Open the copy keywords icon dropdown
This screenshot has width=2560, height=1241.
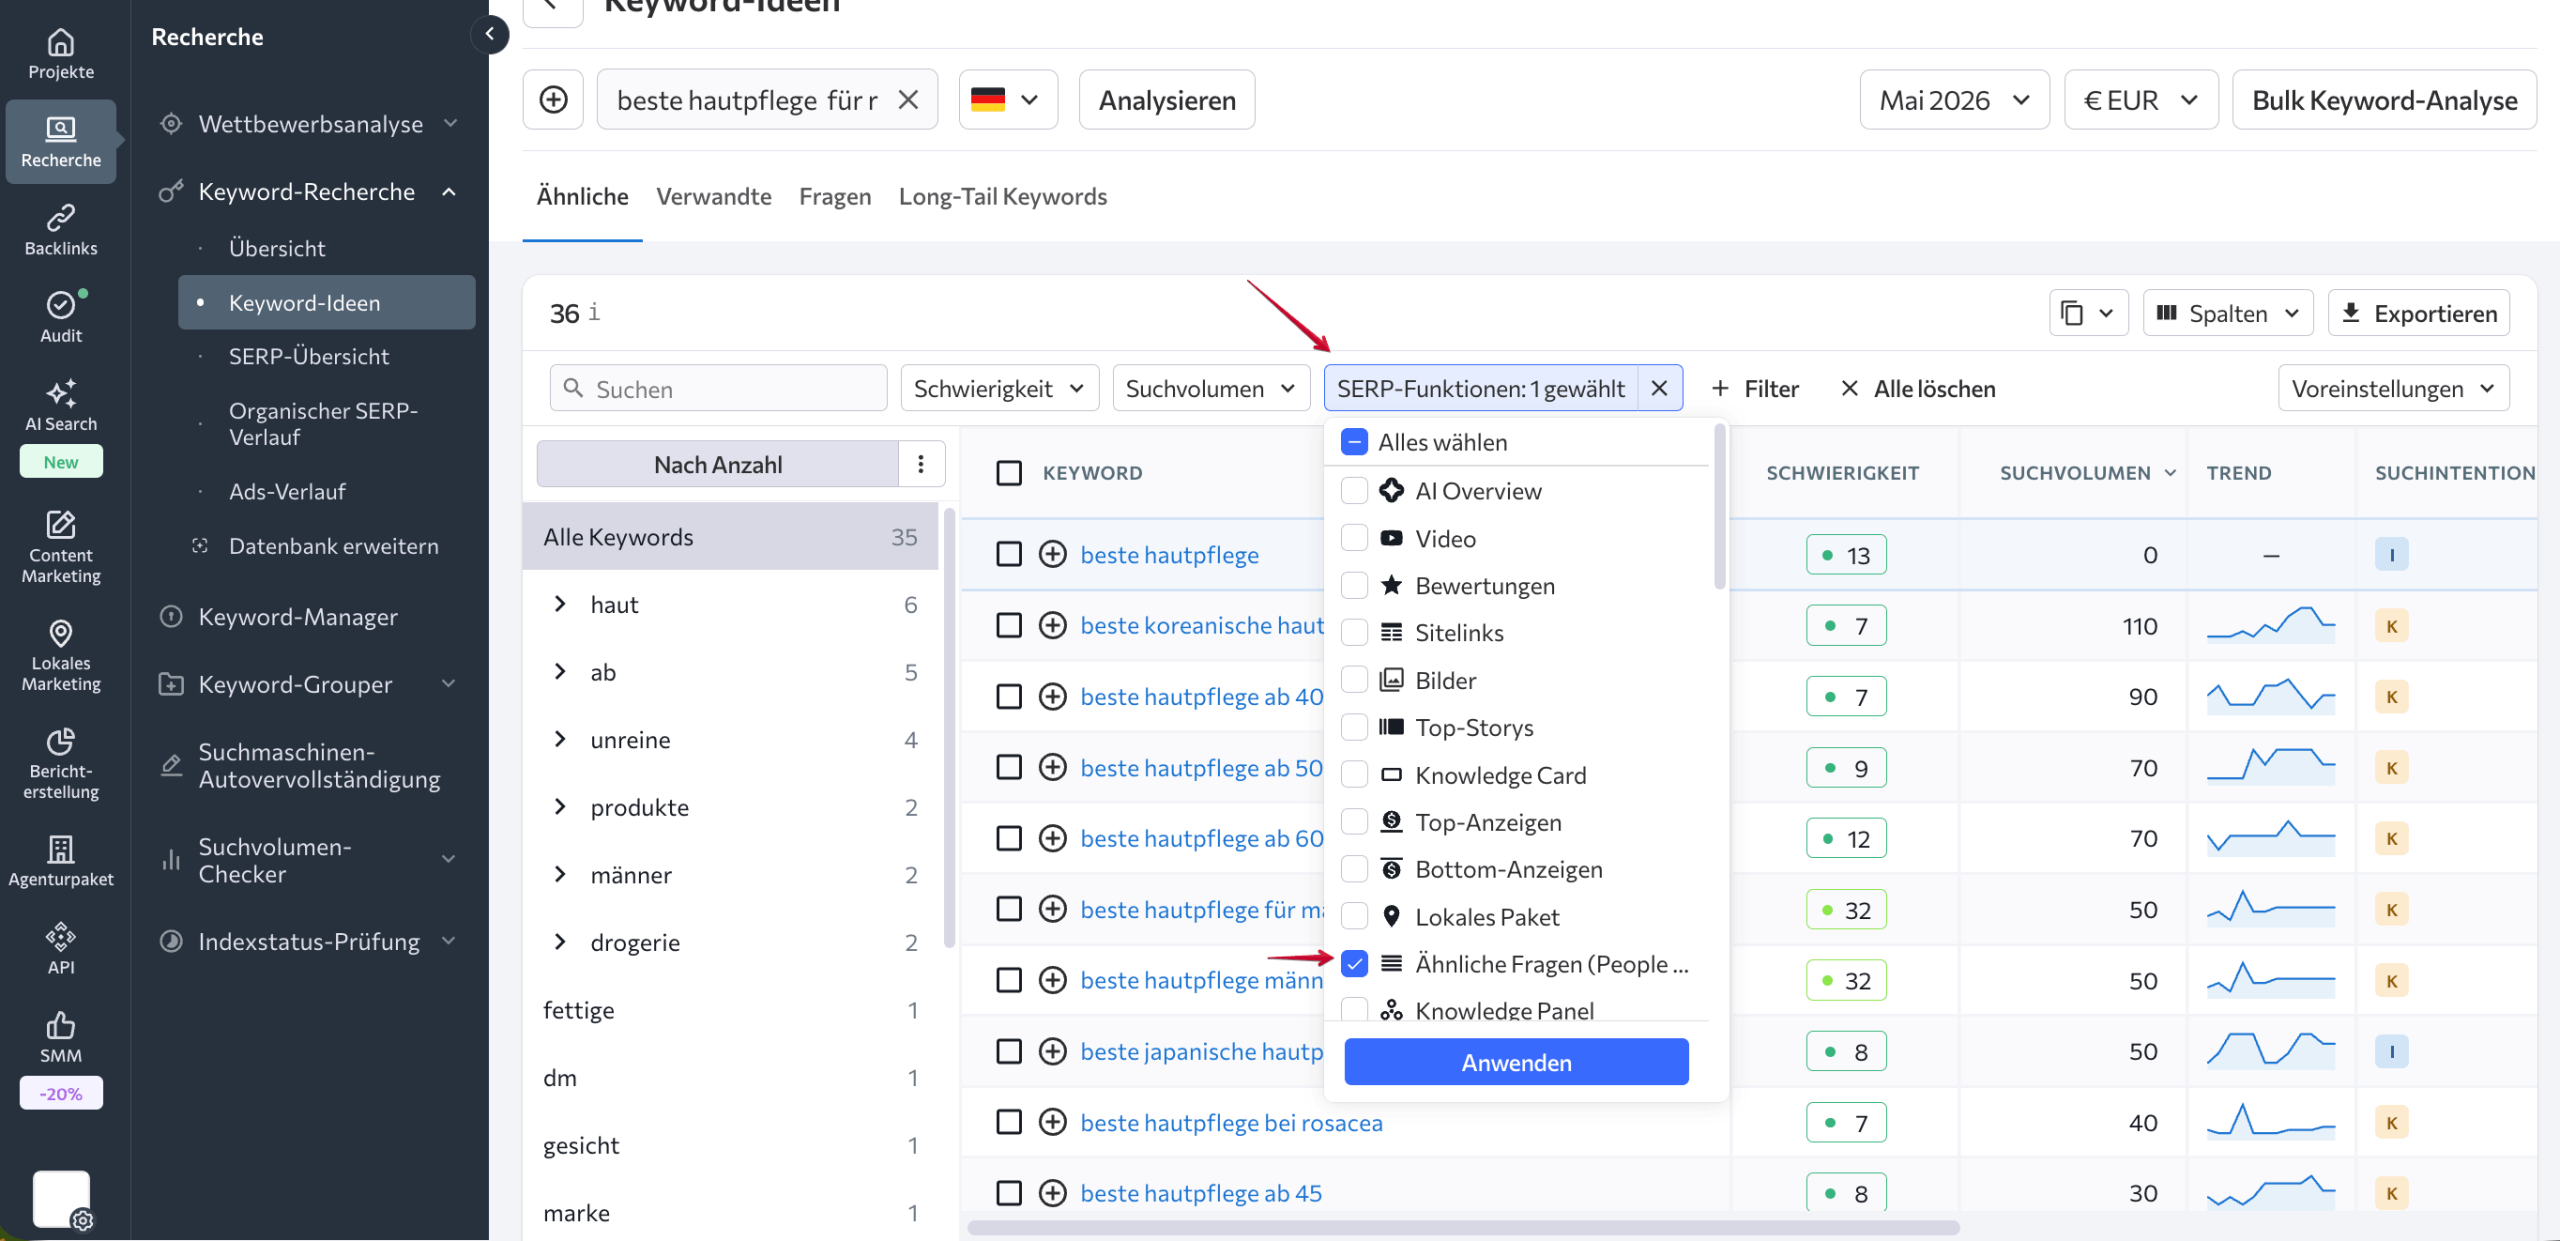click(2088, 314)
